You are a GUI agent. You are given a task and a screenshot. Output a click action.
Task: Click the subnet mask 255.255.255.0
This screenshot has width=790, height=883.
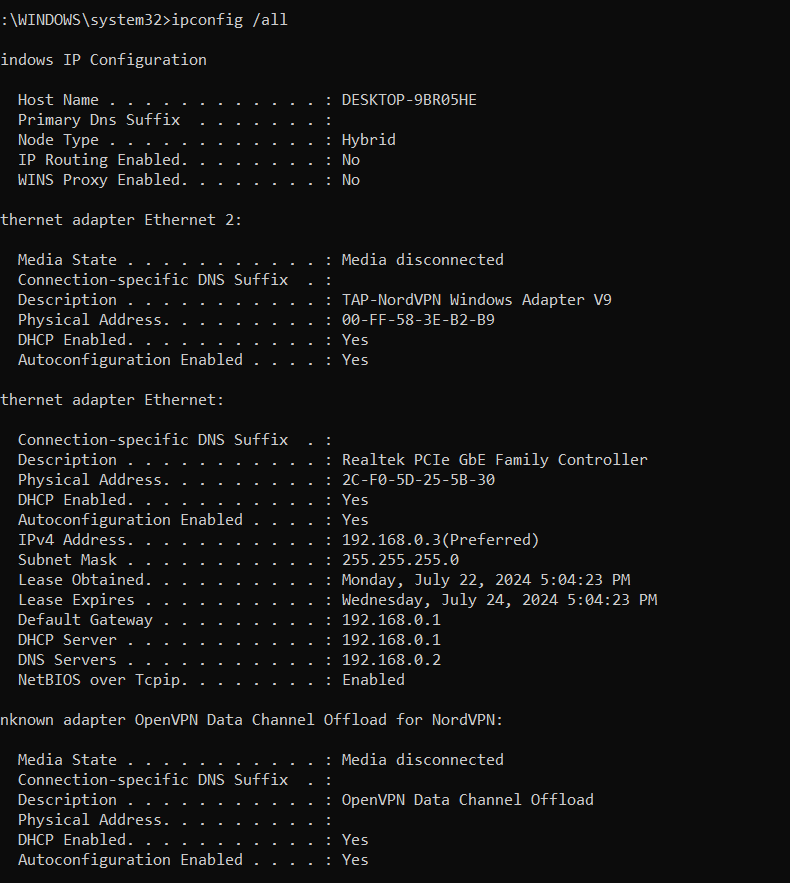[x=400, y=560]
